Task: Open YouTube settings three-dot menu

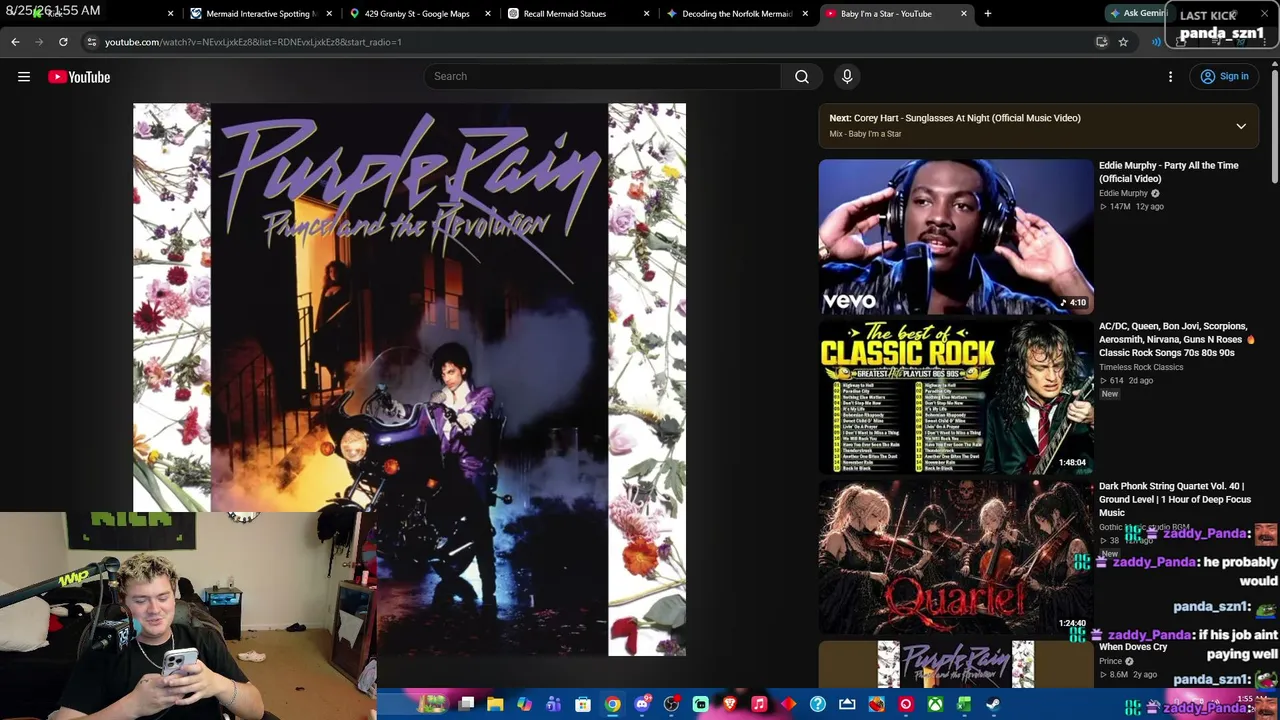Action: click(1171, 77)
